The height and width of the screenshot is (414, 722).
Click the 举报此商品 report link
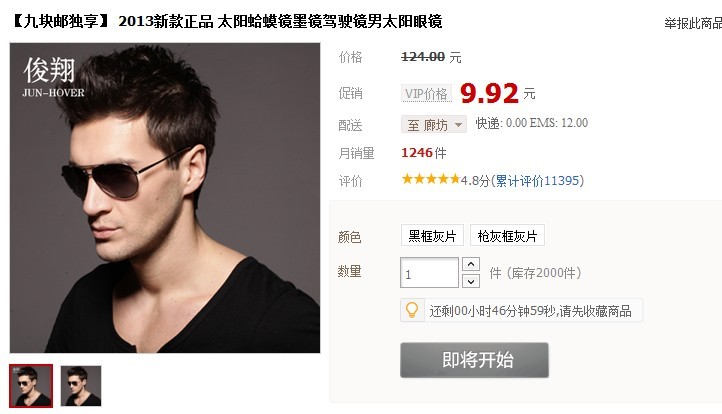coord(693,23)
